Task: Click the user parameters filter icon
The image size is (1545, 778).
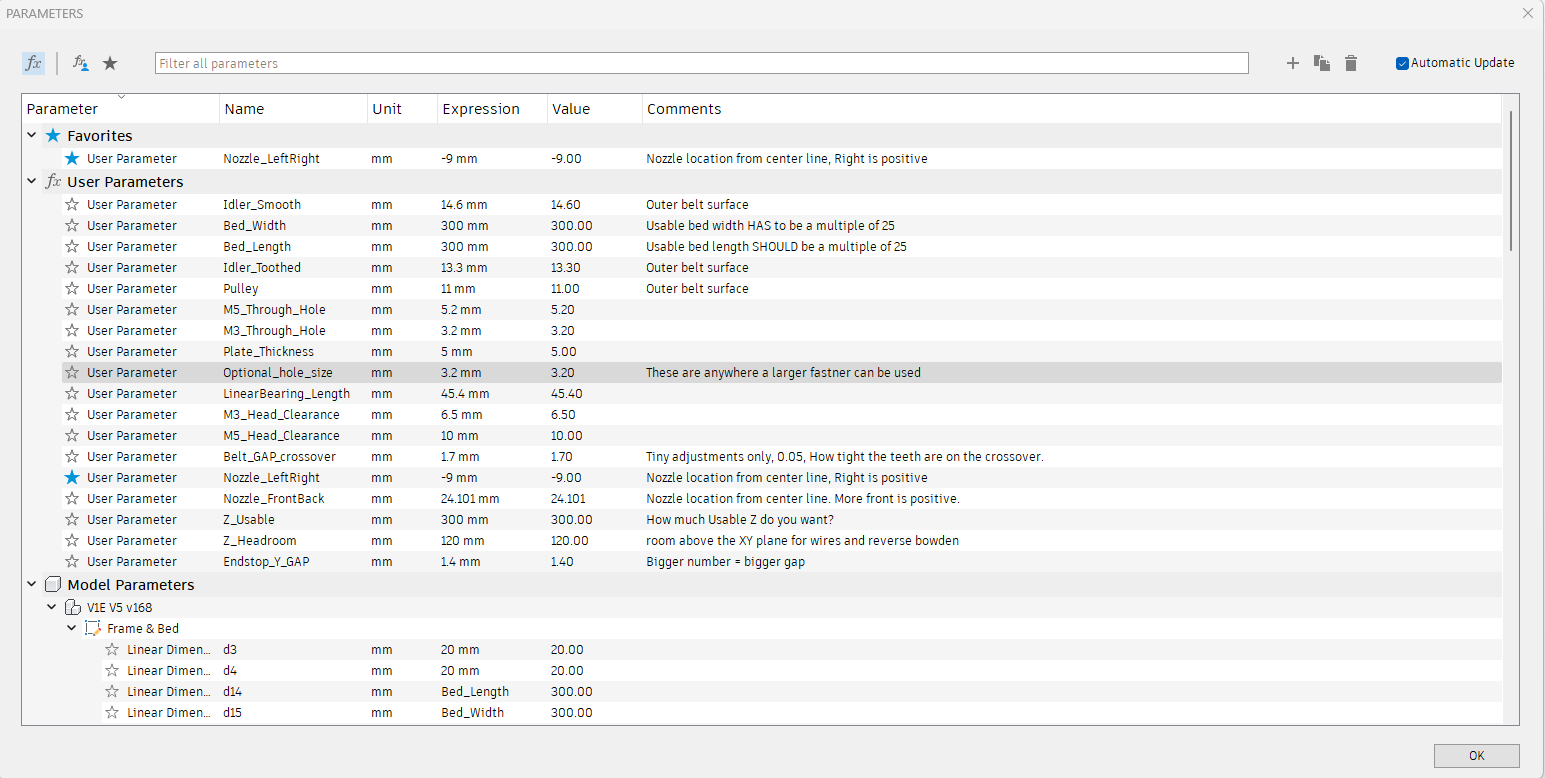Action: pos(80,62)
